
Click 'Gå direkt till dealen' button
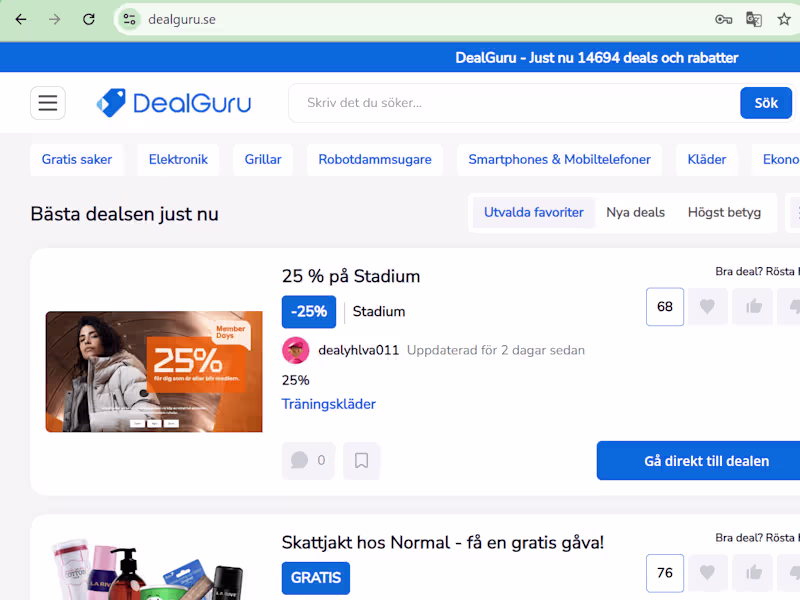(x=698, y=461)
